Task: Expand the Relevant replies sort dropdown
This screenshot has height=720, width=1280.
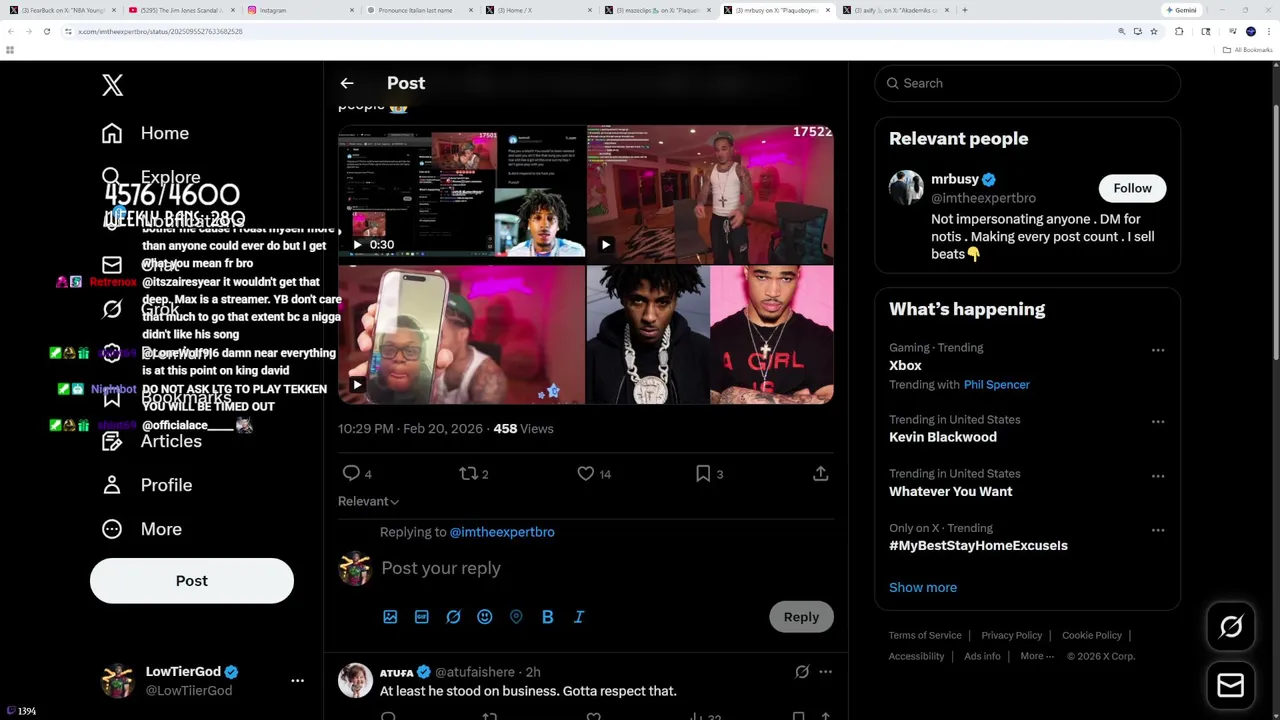Action: coord(368,501)
